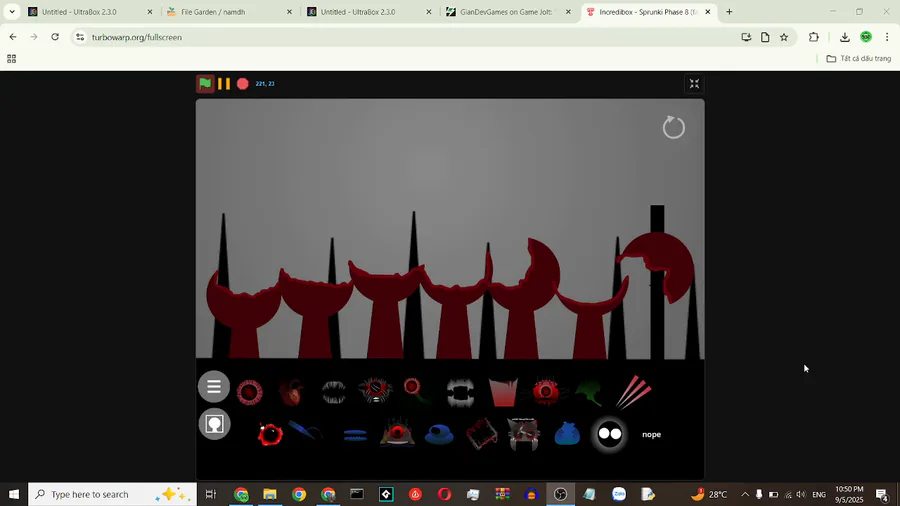Switch to the third tab, Untitled - UltraBox
900x506 pixels.
pyautogui.click(x=368, y=11)
